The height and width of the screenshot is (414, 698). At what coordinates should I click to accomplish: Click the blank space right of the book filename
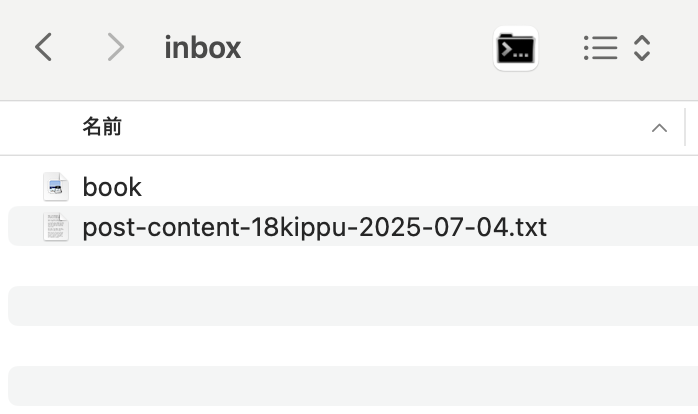click(x=418, y=187)
